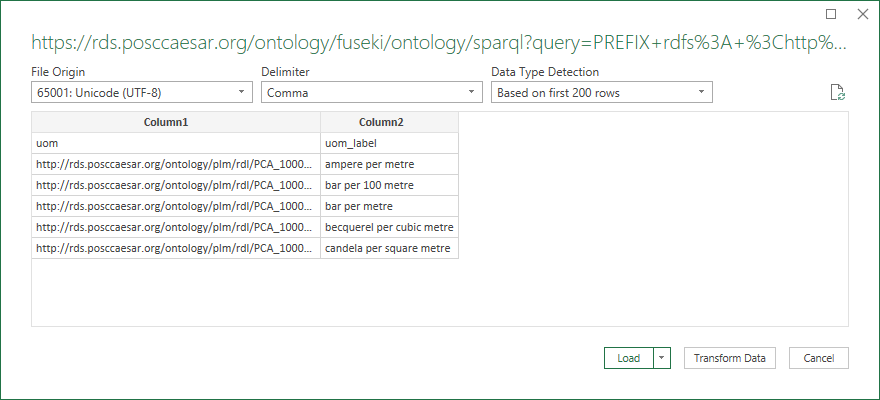Image resolution: width=880 pixels, height=400 pixels.
Task: Close the import dialog
Action: (863, 15)
